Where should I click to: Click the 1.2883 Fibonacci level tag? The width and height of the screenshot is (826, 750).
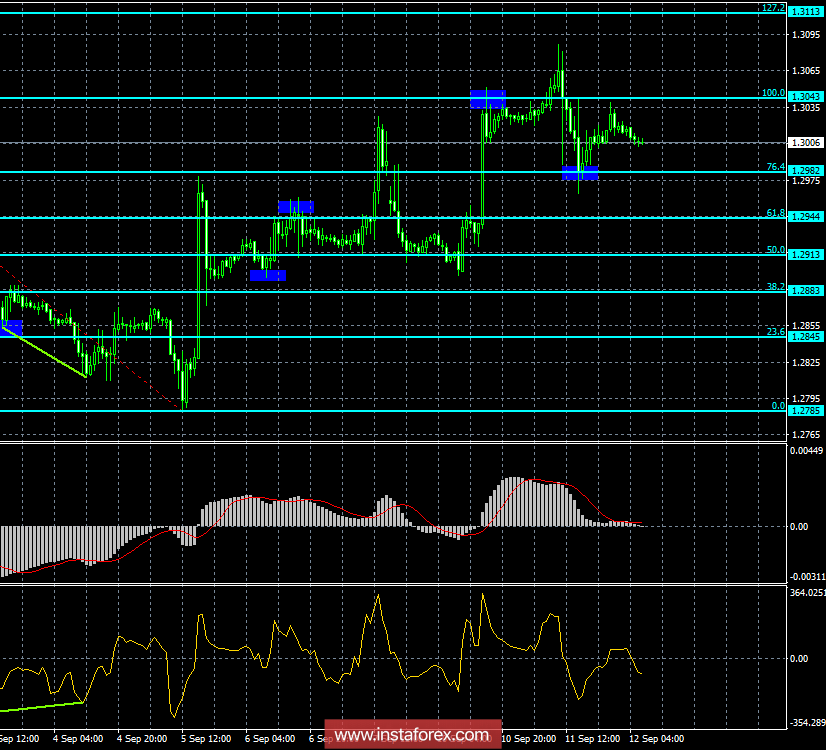click(x=806, y=288)
